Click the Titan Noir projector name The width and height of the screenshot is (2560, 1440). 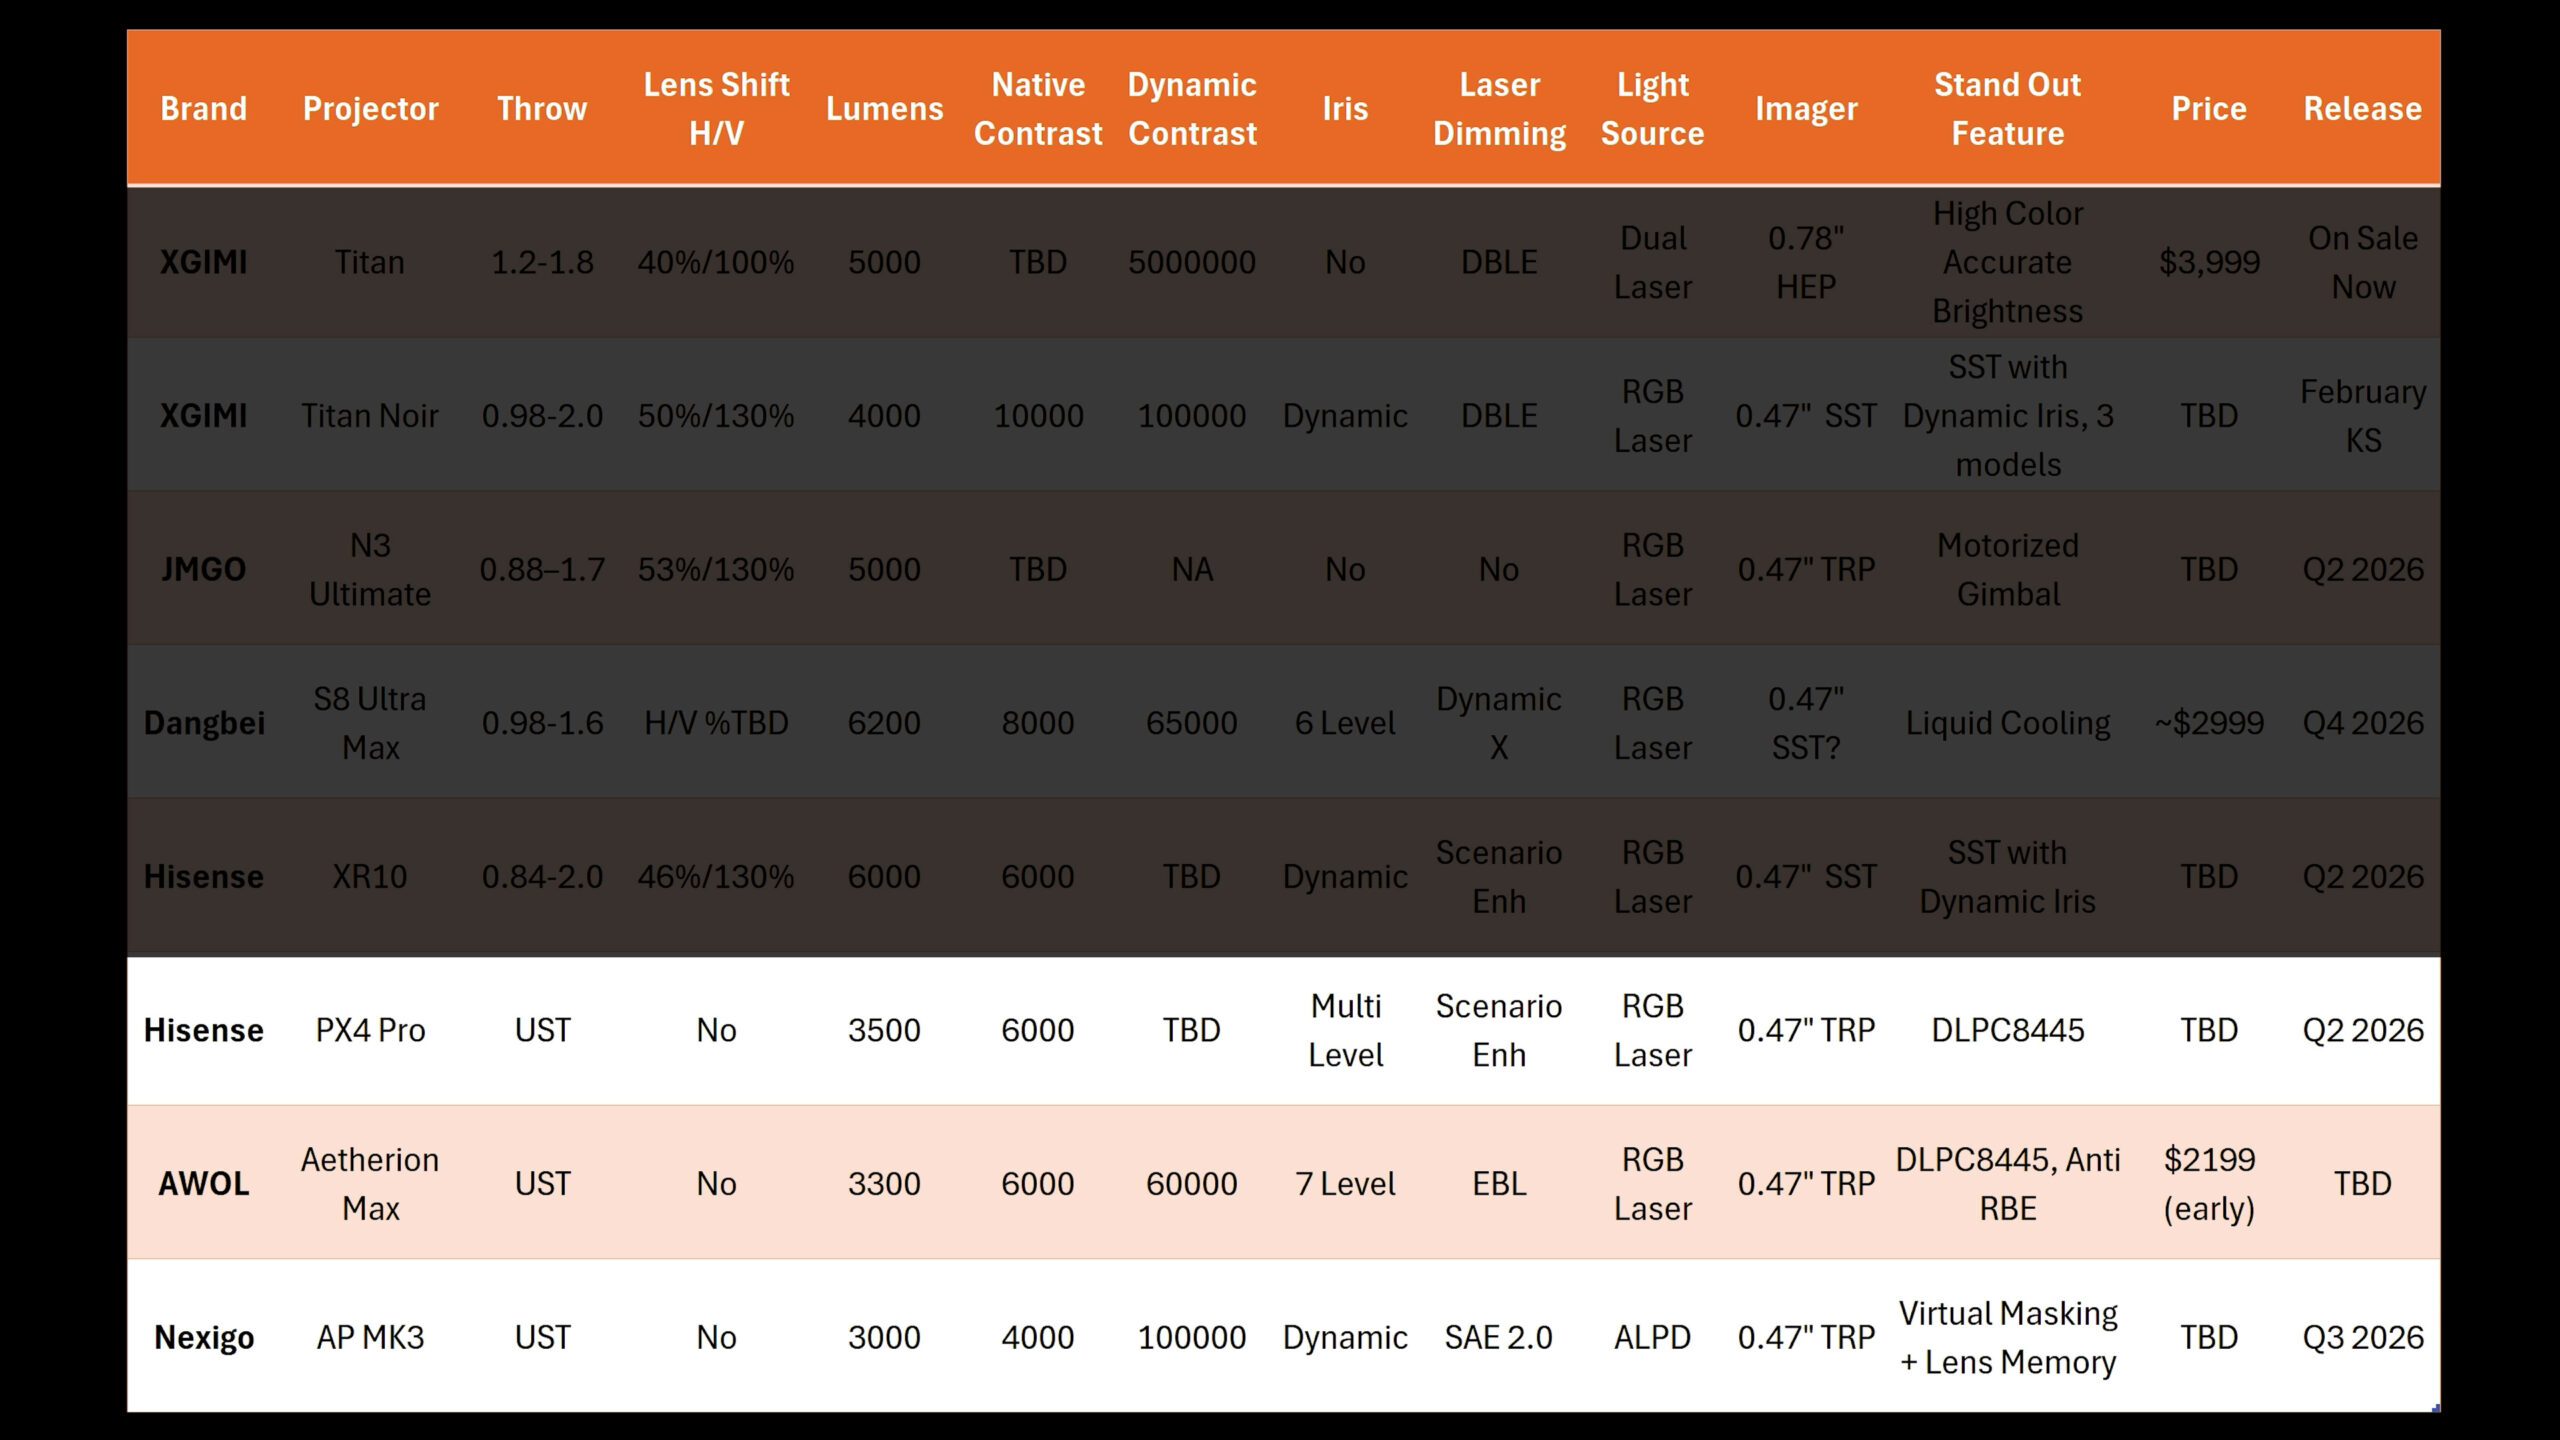coord(369,415)
